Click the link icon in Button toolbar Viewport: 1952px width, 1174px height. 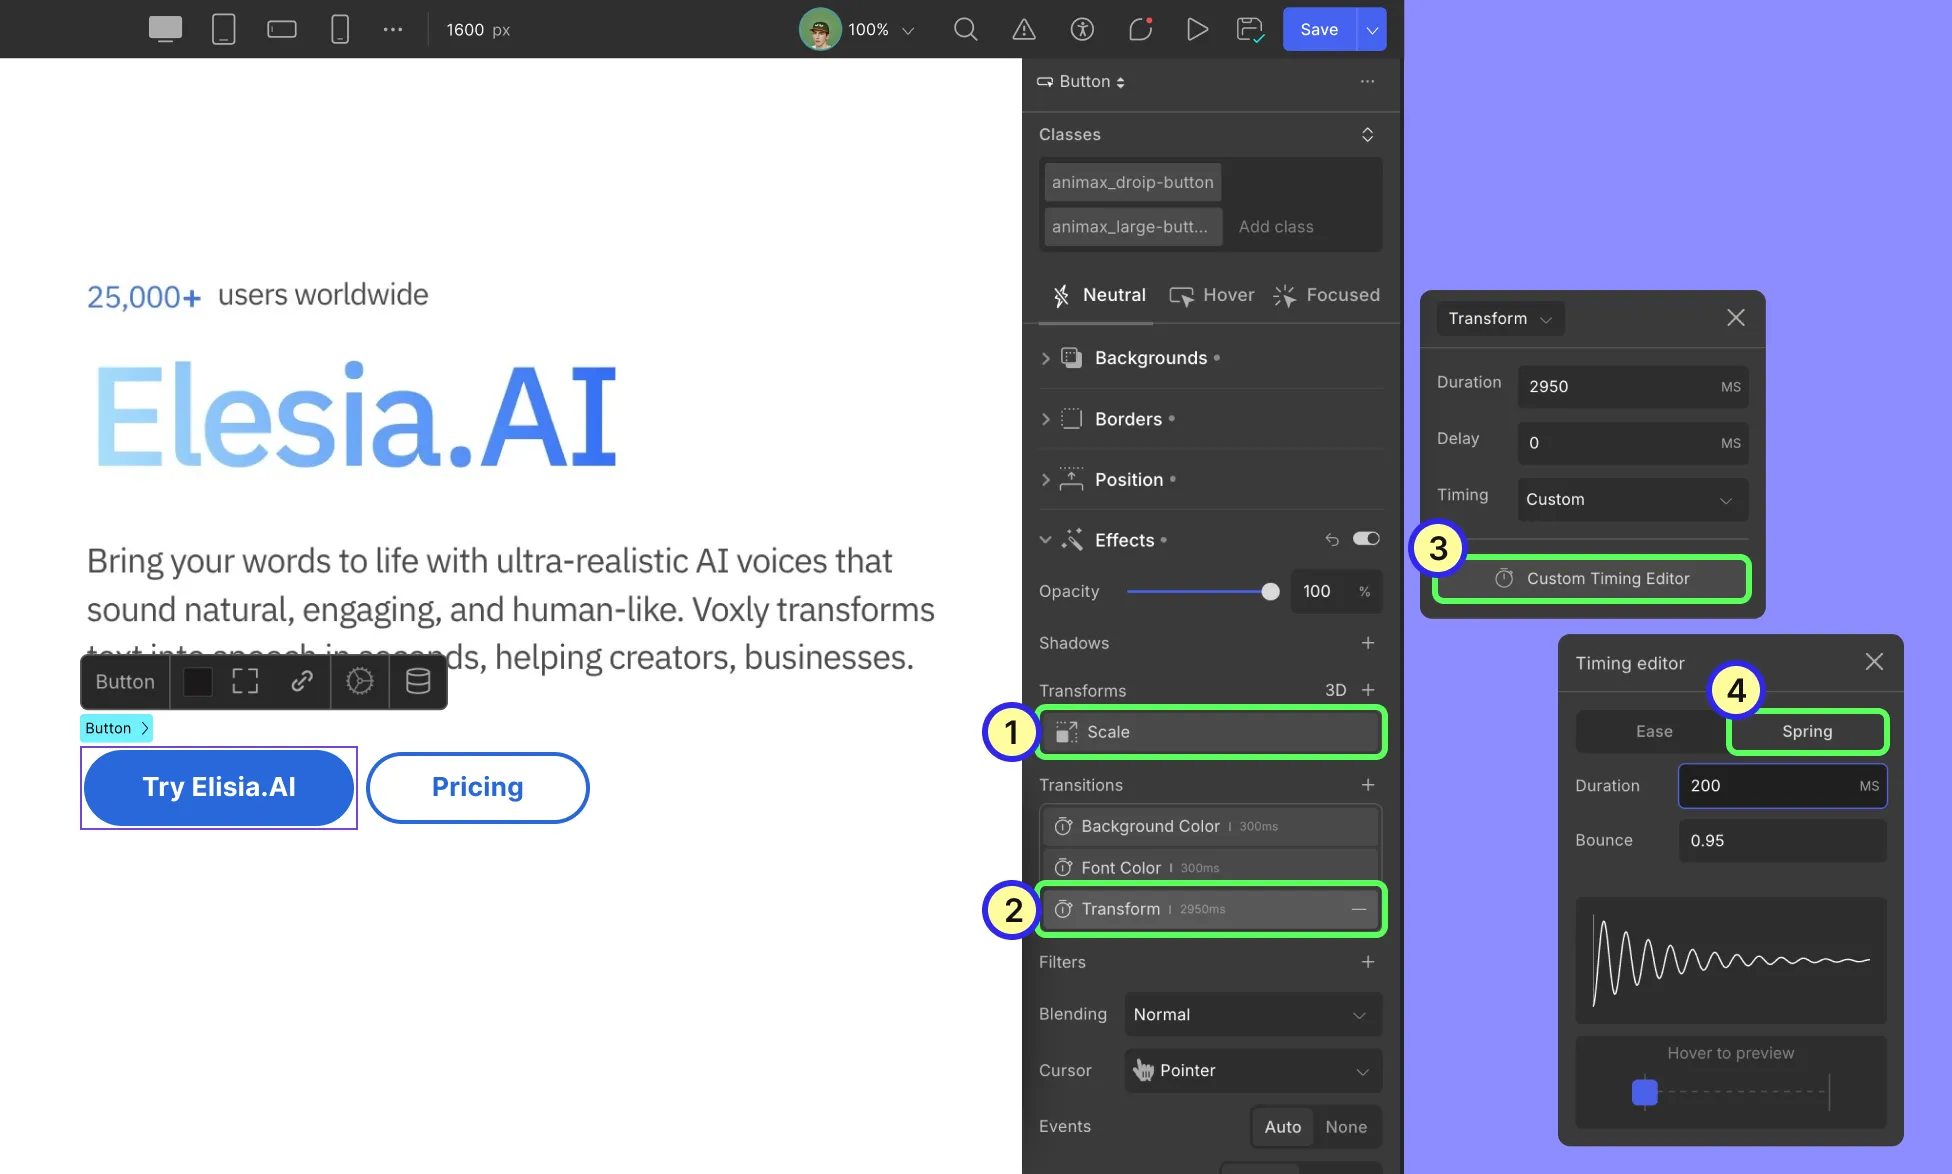point(302,681)
